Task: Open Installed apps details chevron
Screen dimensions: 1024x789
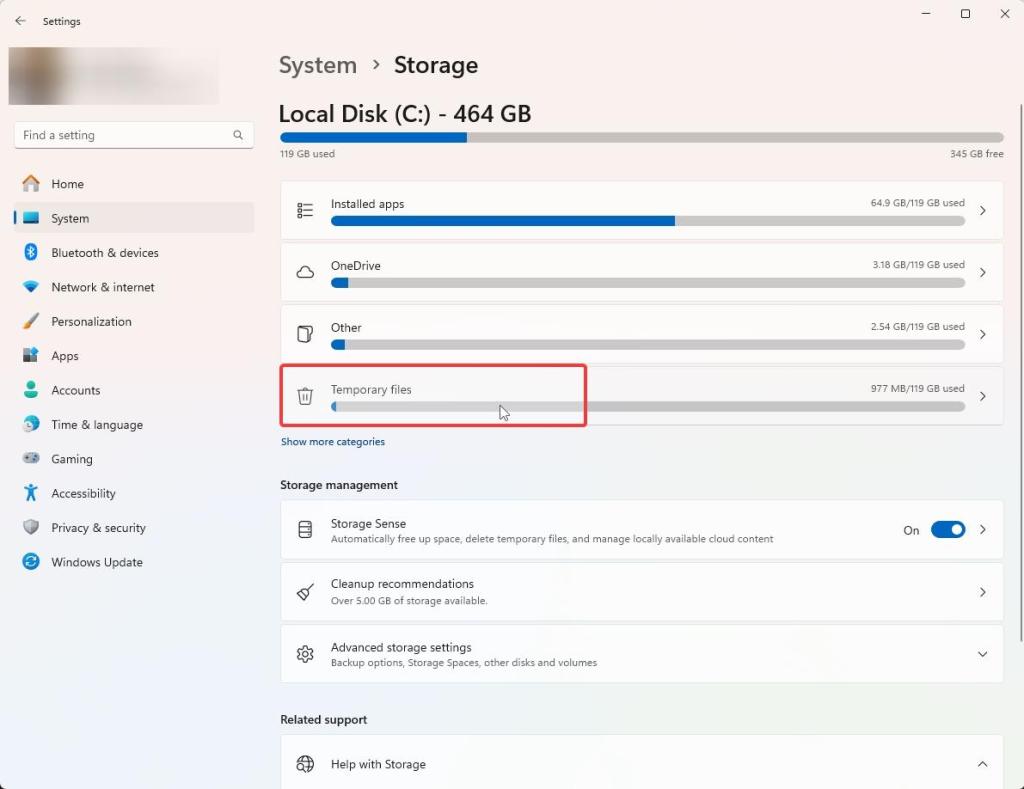Action: point(982,210)
